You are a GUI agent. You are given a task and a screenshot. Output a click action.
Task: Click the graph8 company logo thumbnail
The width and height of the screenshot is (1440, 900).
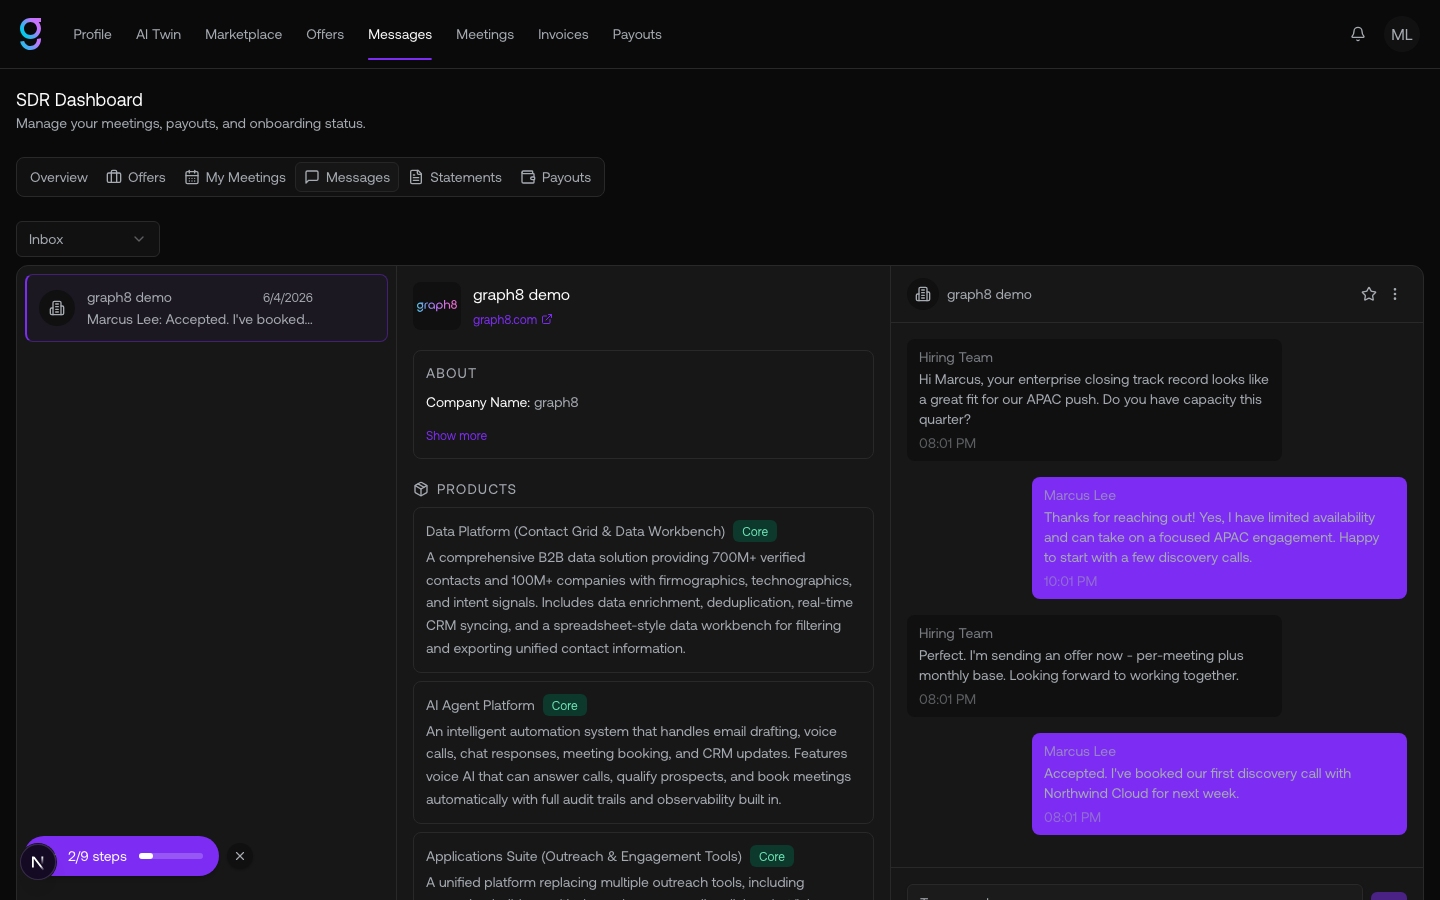tap(437, 306)
